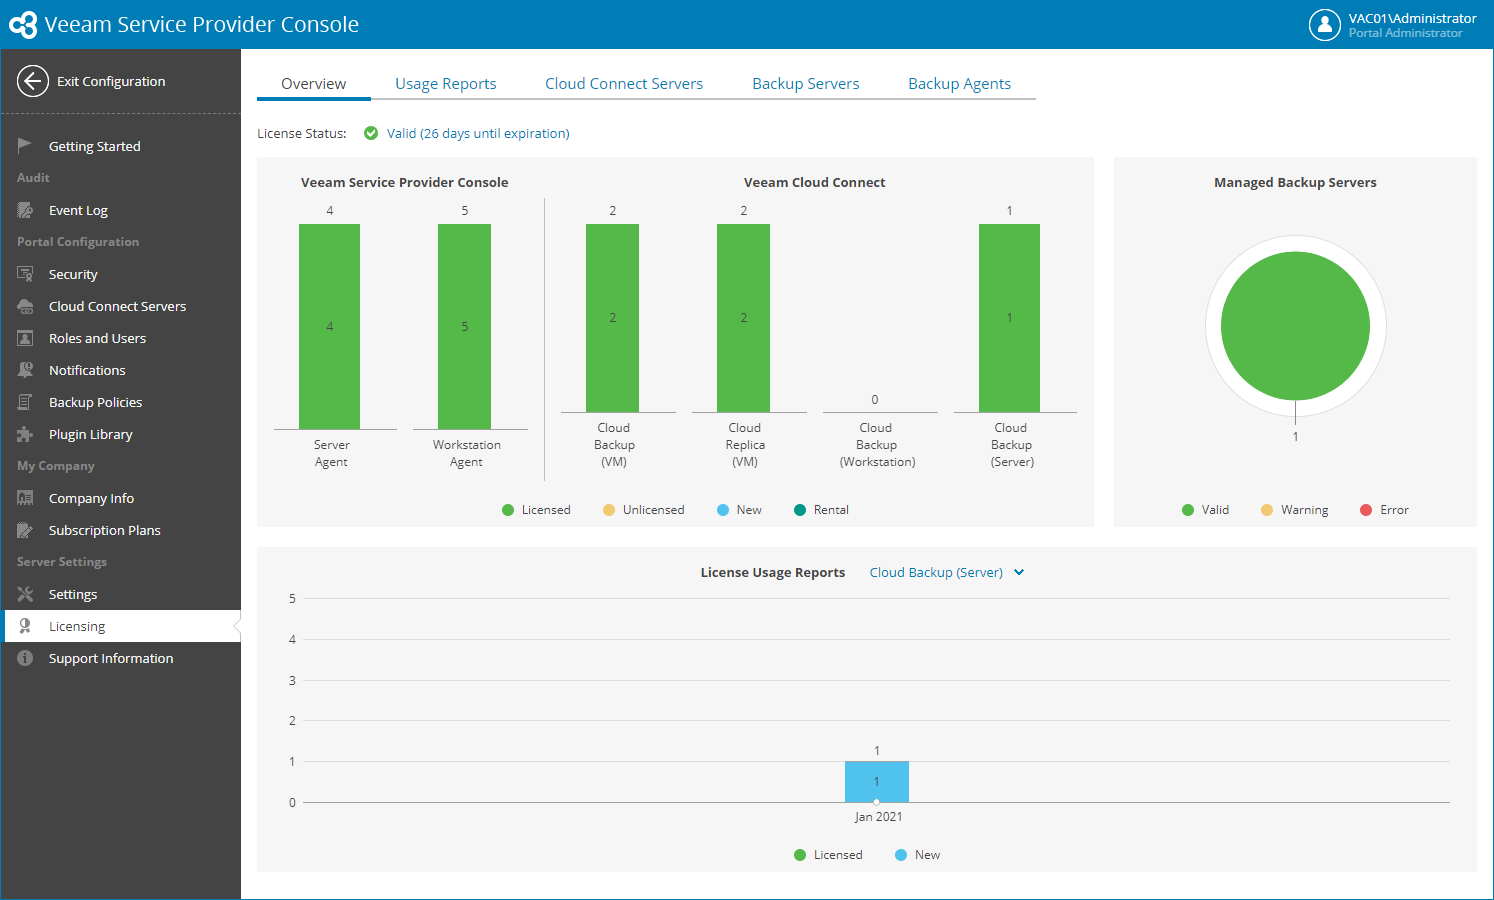Viewport: 1494px width, 900px height.
Task: Toggle Licensed series in License Usage Reports legend
Action: pos(828,855)
